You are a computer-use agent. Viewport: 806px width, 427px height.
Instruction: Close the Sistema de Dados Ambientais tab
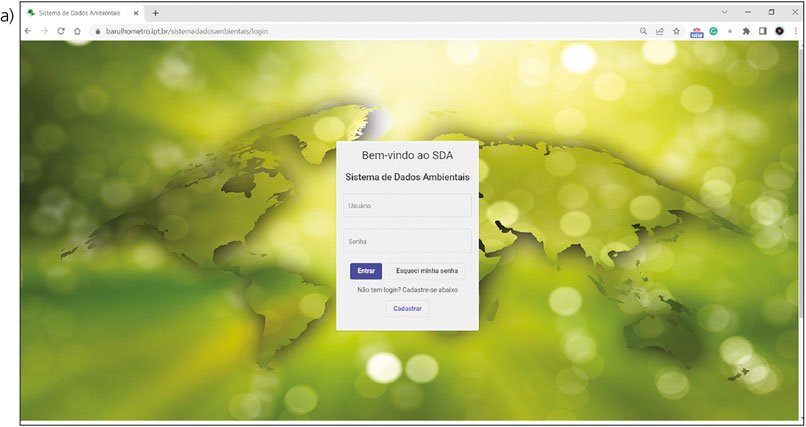[136, 12]
